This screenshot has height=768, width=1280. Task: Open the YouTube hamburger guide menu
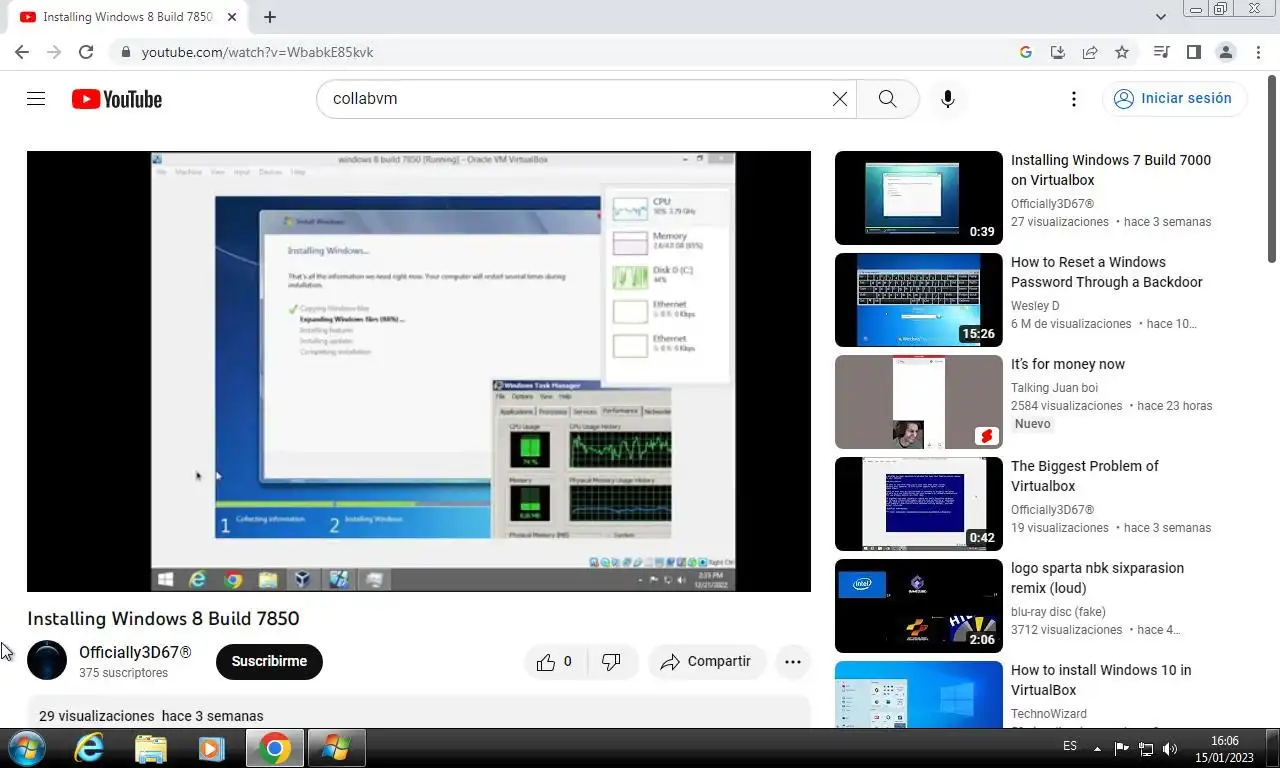(36, 99)
